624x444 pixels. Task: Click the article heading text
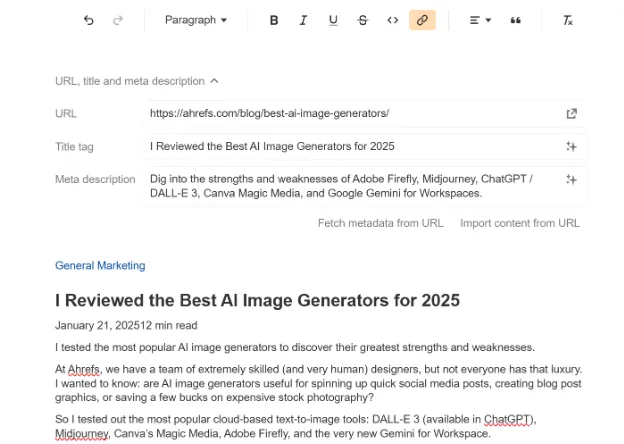(x=257, y=300)
